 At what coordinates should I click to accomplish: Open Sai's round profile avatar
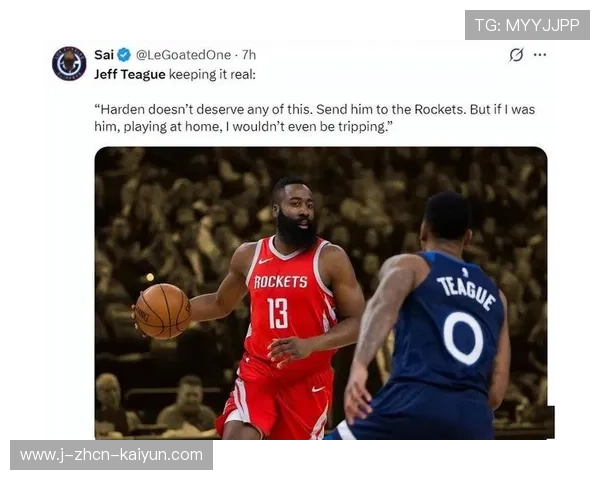69,63
